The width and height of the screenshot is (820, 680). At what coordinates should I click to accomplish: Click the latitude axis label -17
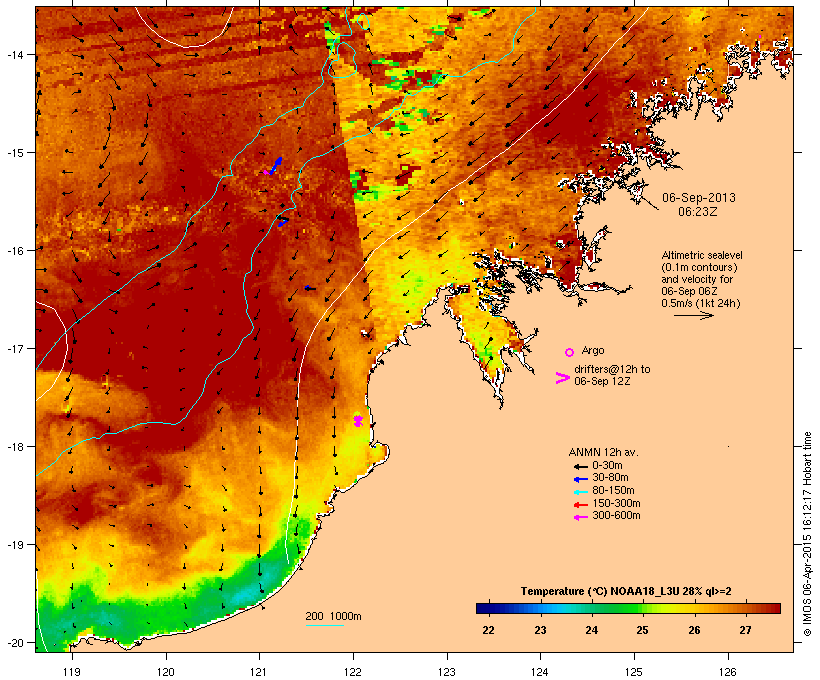[14, 348]
